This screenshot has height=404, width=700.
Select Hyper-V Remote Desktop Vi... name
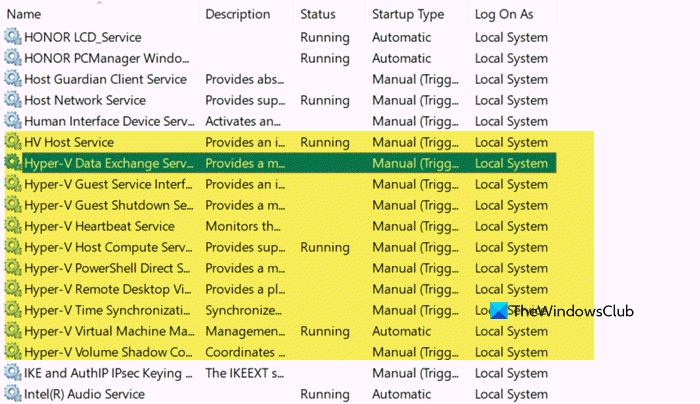[108, 289]
